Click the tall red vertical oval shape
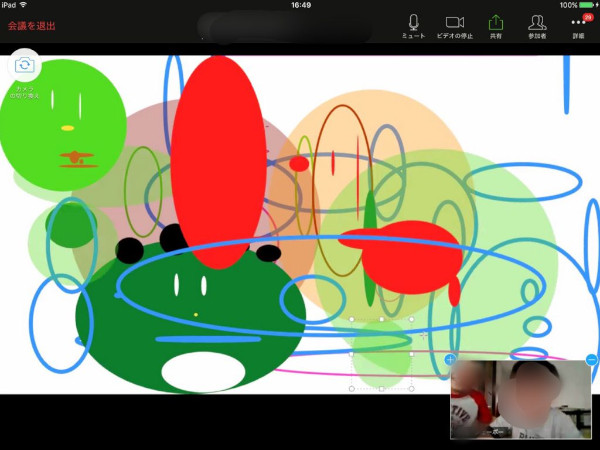The height and width of the screenshot is (450, 600). [x=217, y=160]
